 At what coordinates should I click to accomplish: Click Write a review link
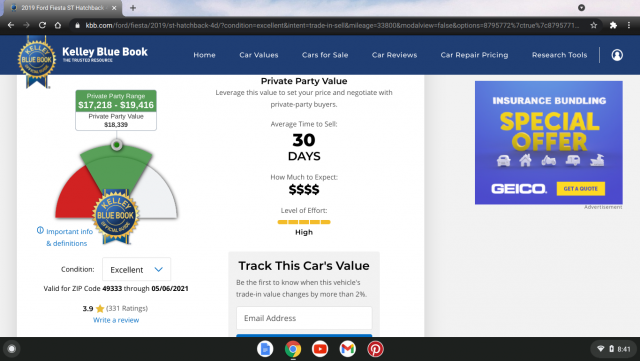[116, 320]
